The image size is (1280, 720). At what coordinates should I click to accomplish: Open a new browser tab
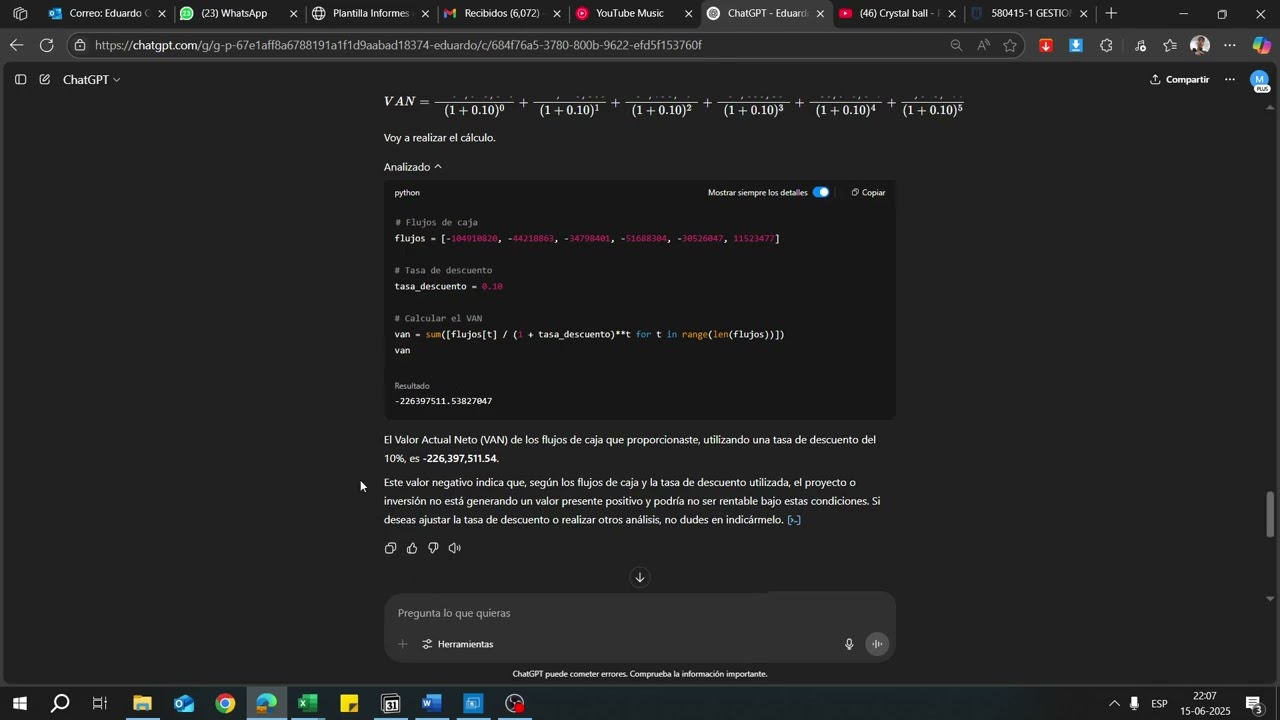tap(1111, 14)
